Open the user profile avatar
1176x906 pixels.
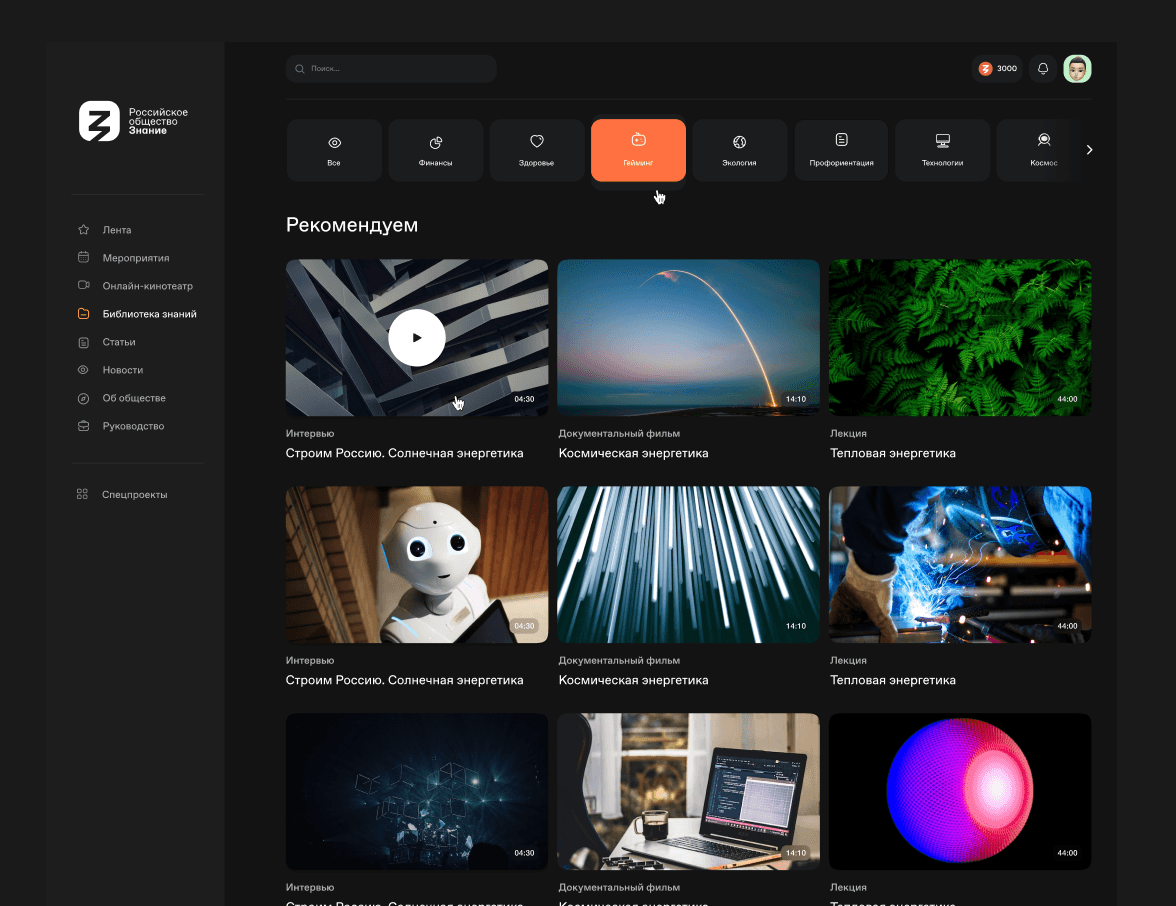click(x=1077, y=68)
